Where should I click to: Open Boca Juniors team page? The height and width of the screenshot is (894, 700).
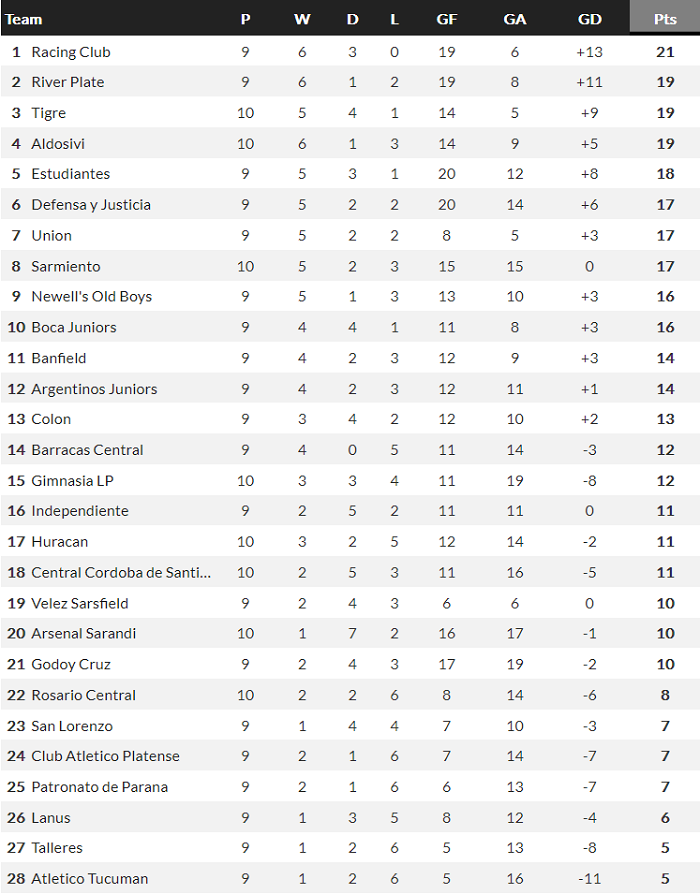74,327
